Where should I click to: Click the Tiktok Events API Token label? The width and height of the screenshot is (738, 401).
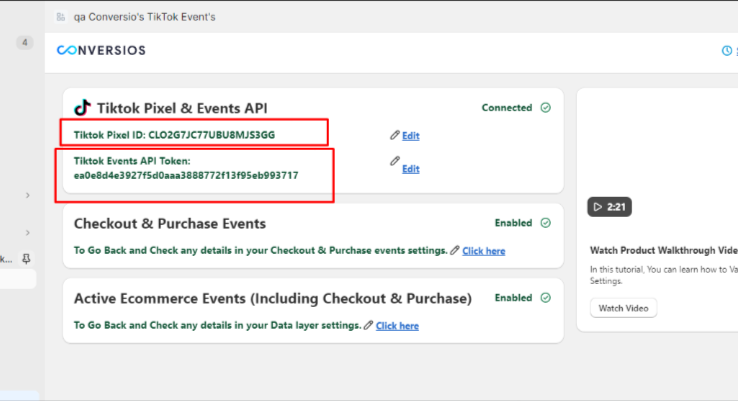pos(132,161)
